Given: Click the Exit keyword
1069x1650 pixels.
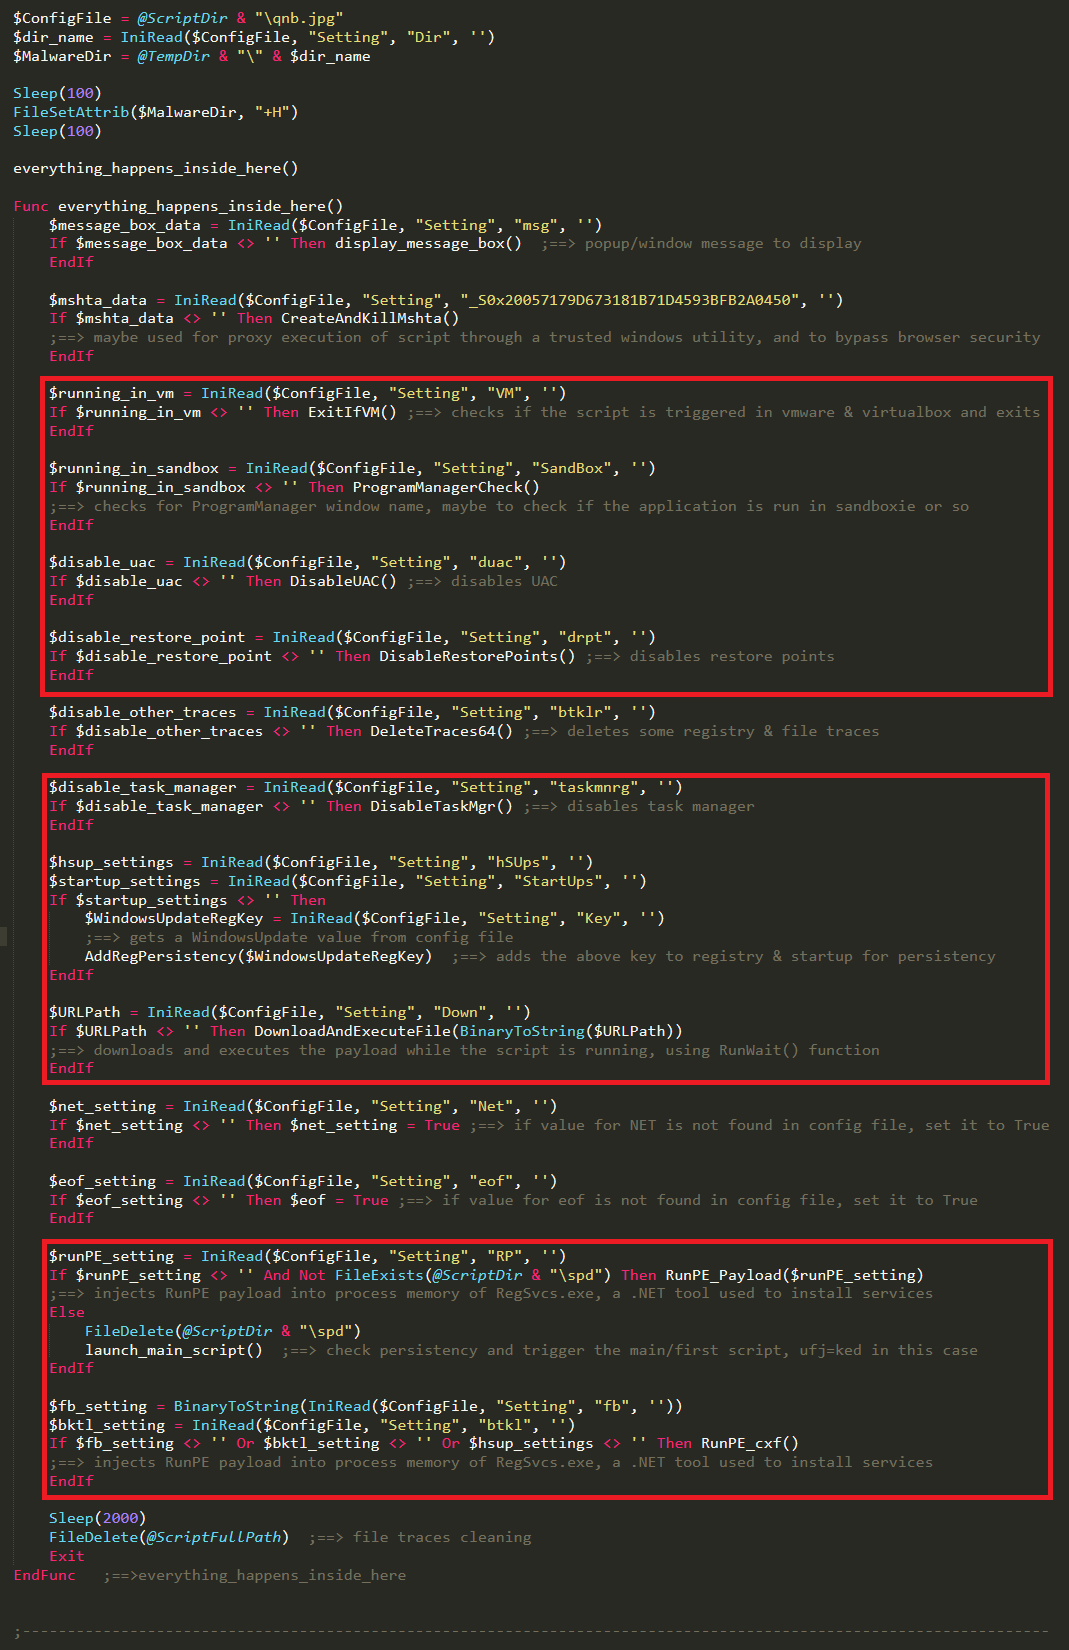Looking at the screenshot, I should (x=67, y=1556).
